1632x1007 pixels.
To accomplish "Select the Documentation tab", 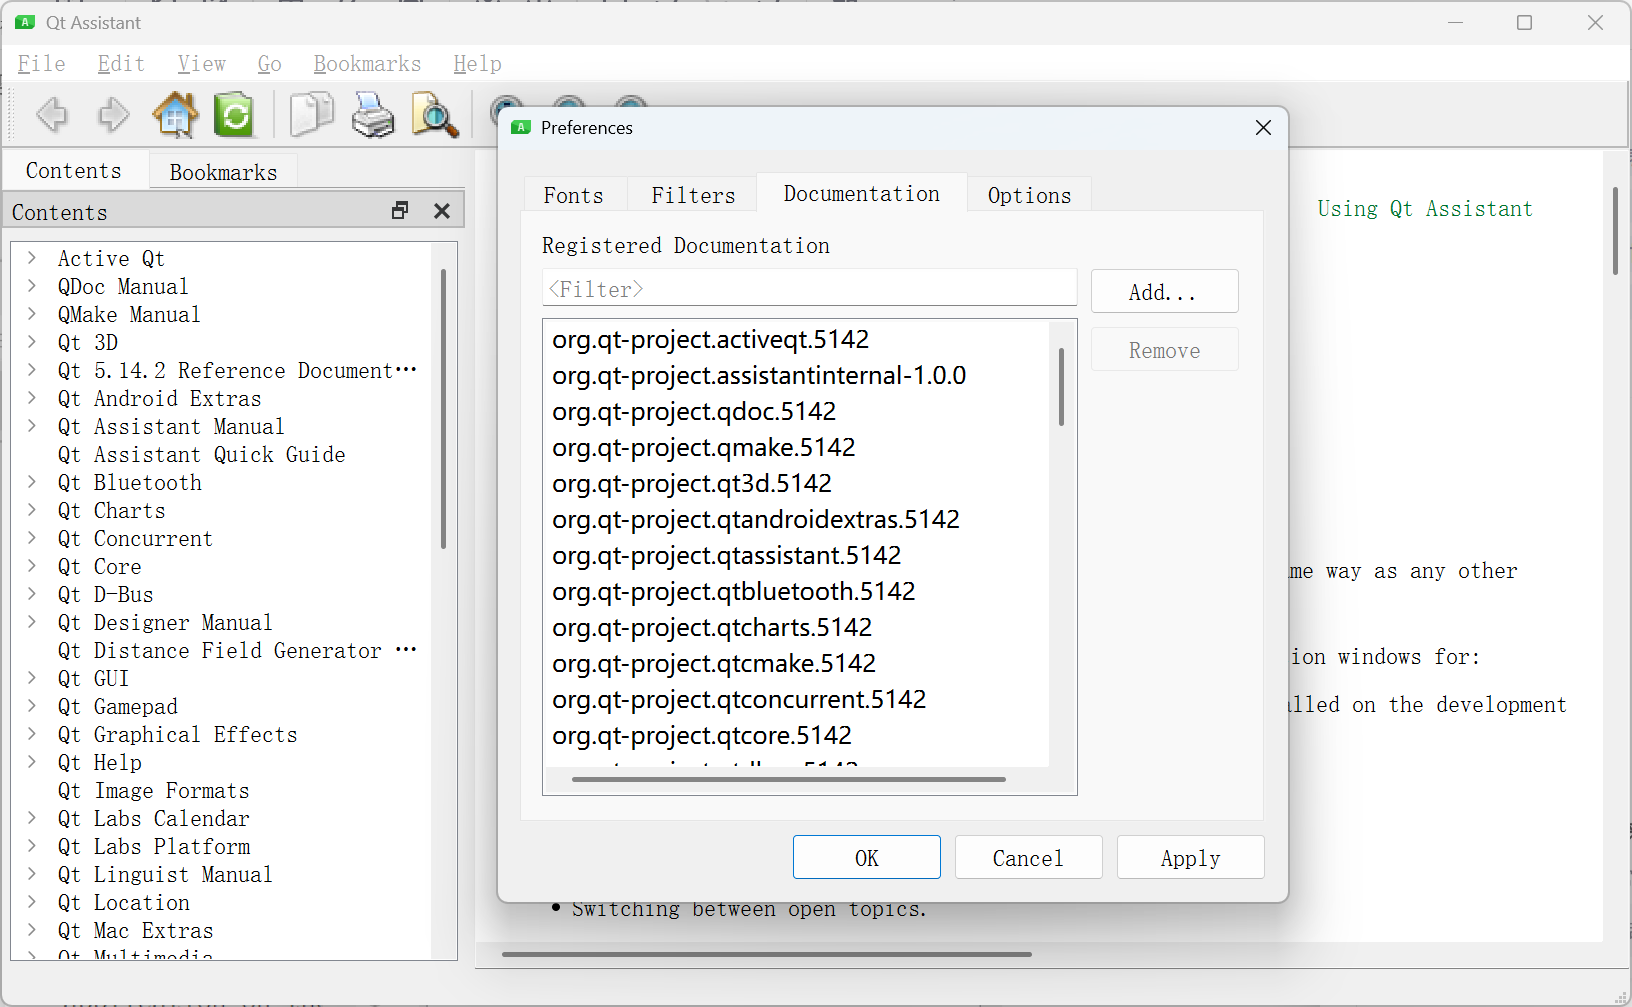I will coord(862,193).
